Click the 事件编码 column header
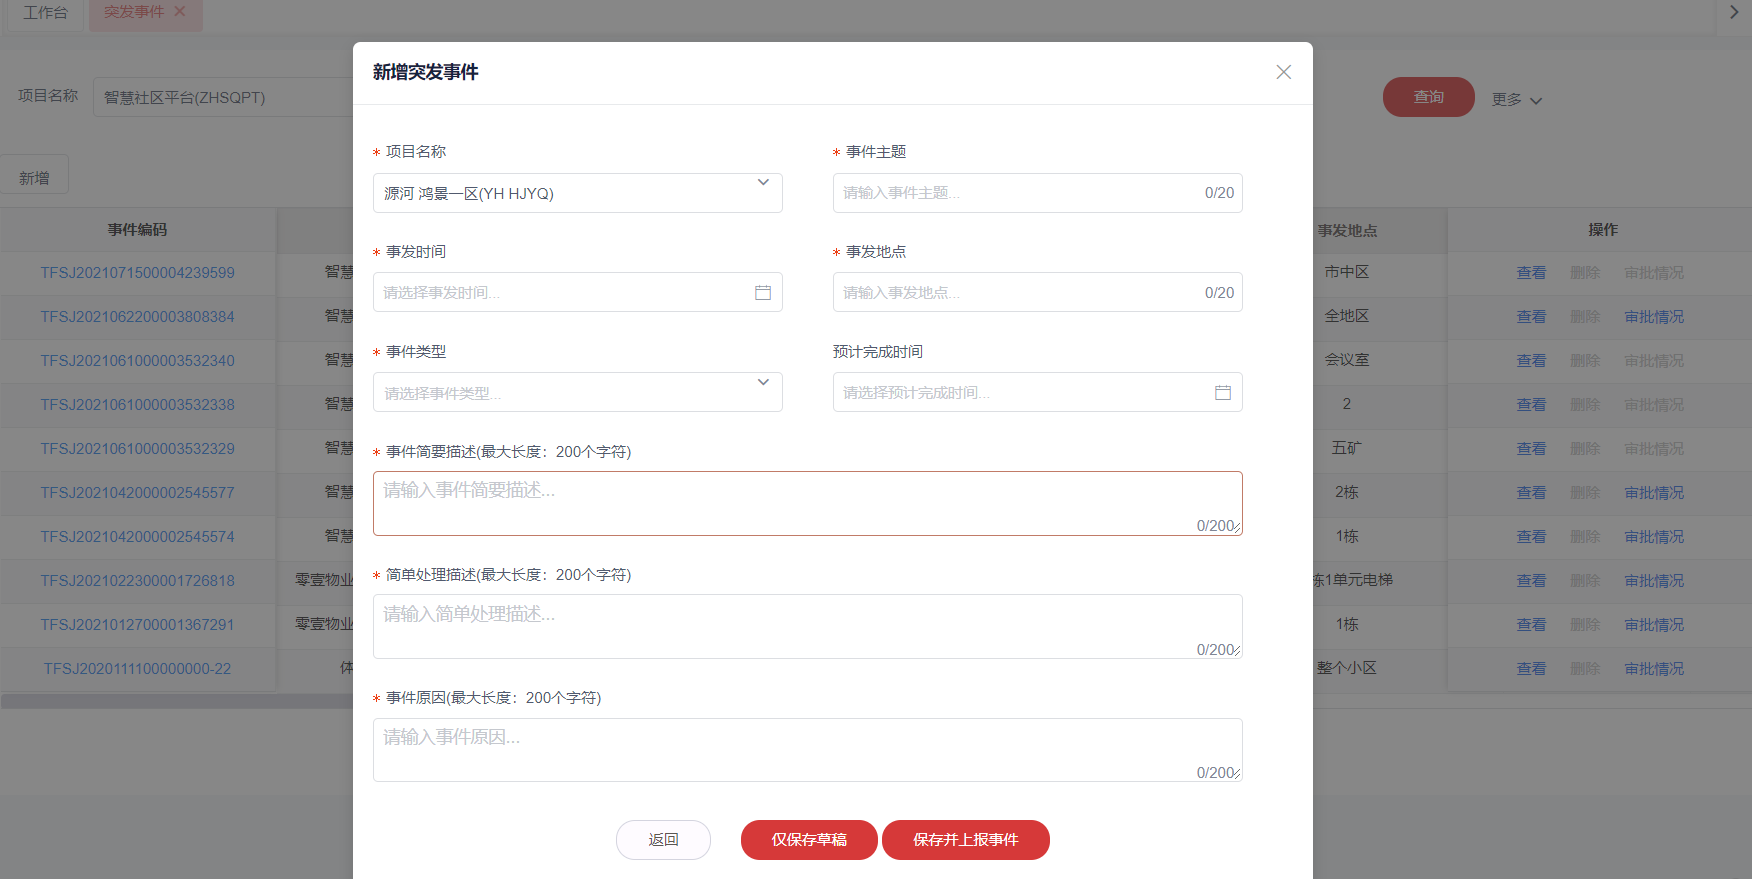This screenshot has width=1752, height=879. pos(138,230)
